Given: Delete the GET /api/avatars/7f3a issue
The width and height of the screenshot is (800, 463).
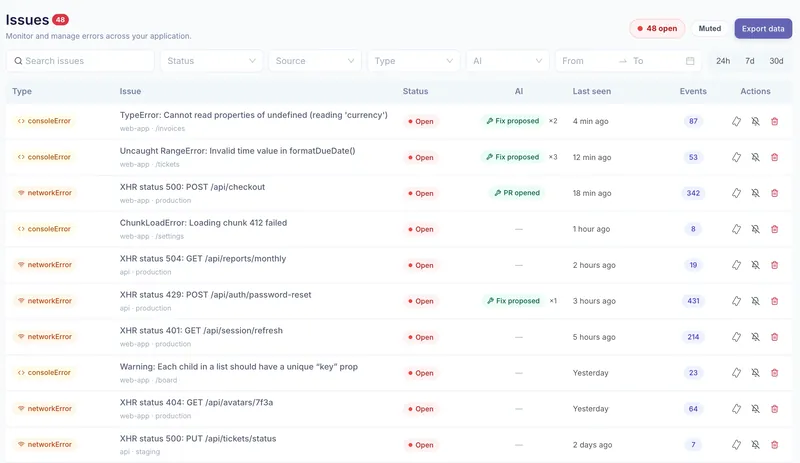Looking at the screenshot, I should click(774, 409).
